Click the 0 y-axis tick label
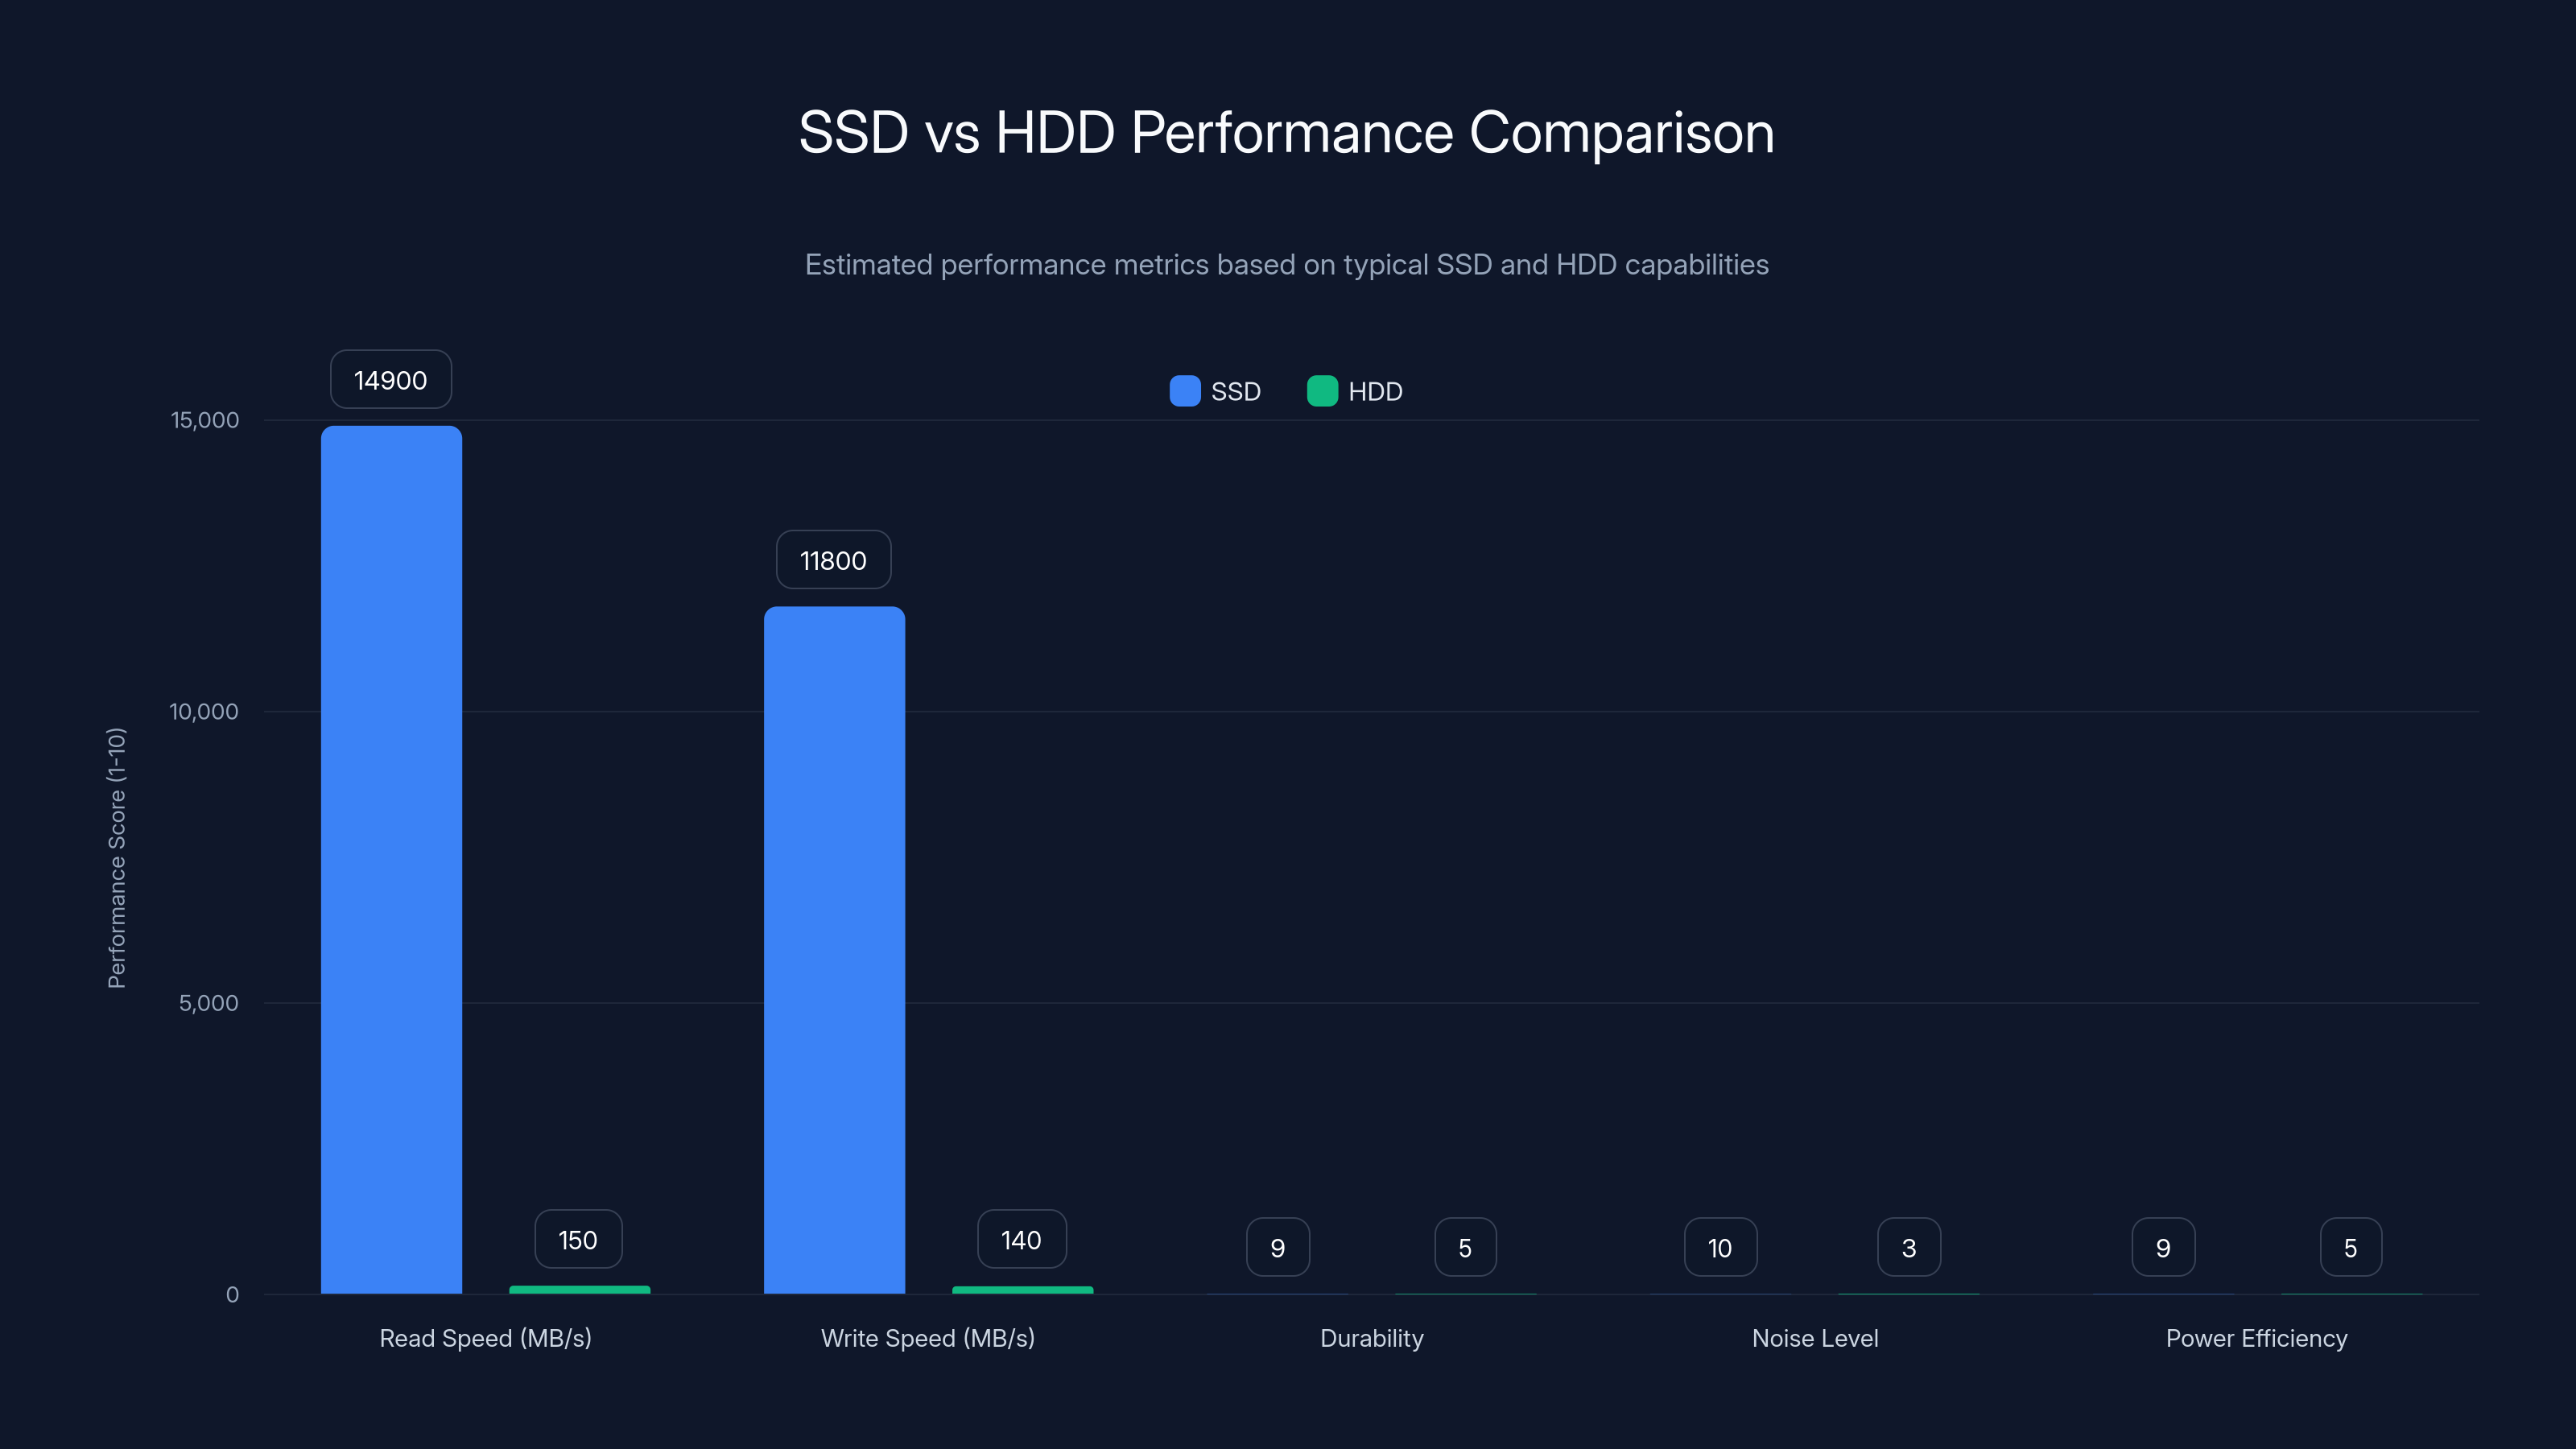The width and height of the screenshot is (2576, 1449). coord(232,1295)
